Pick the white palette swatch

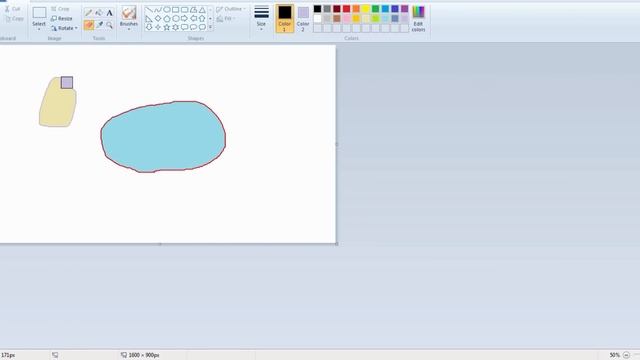point(317,18)
